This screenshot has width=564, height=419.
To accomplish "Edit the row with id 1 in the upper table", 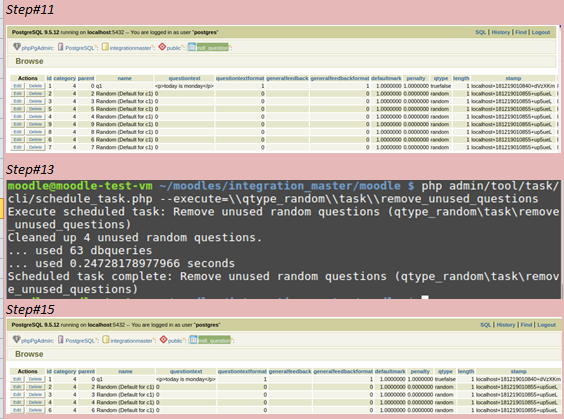I will click(17, 86).
